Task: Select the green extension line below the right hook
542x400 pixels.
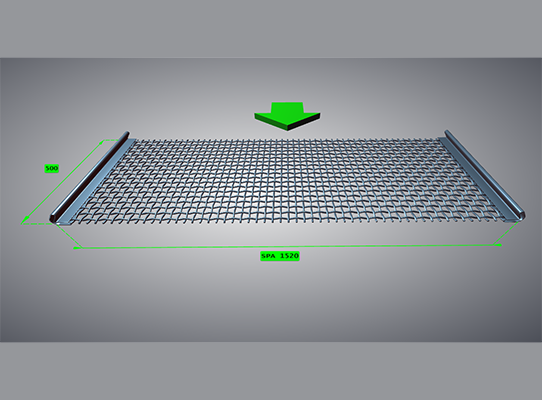Action: [x=507, y=233]
